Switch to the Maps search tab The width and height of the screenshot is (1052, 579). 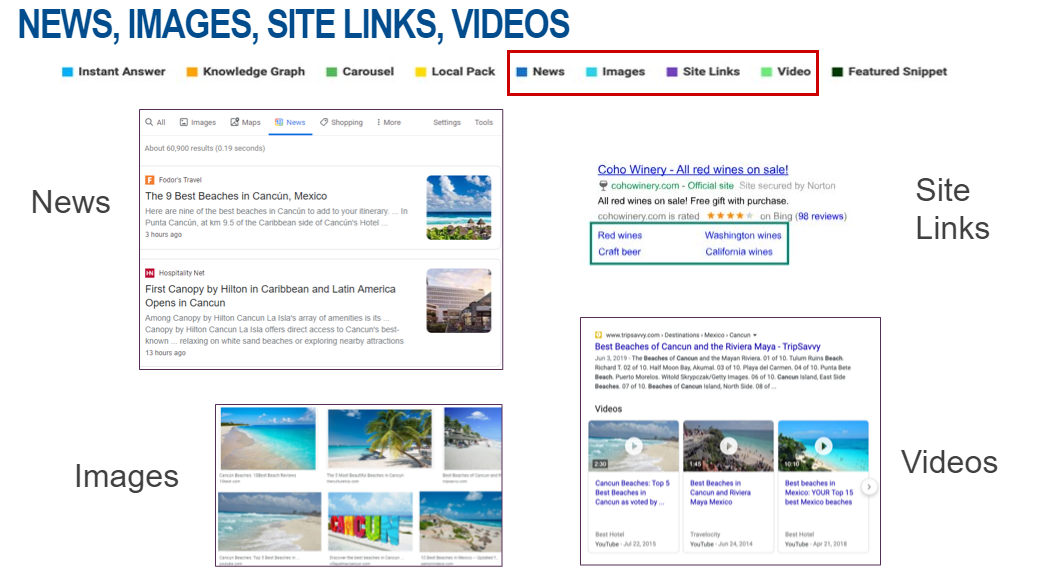click(246, 122)
